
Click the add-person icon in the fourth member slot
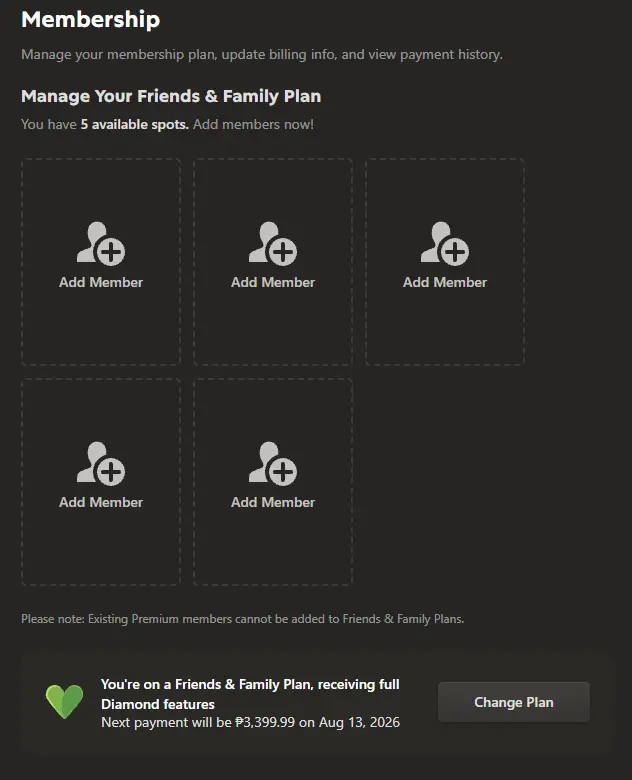tap(101, 463)
